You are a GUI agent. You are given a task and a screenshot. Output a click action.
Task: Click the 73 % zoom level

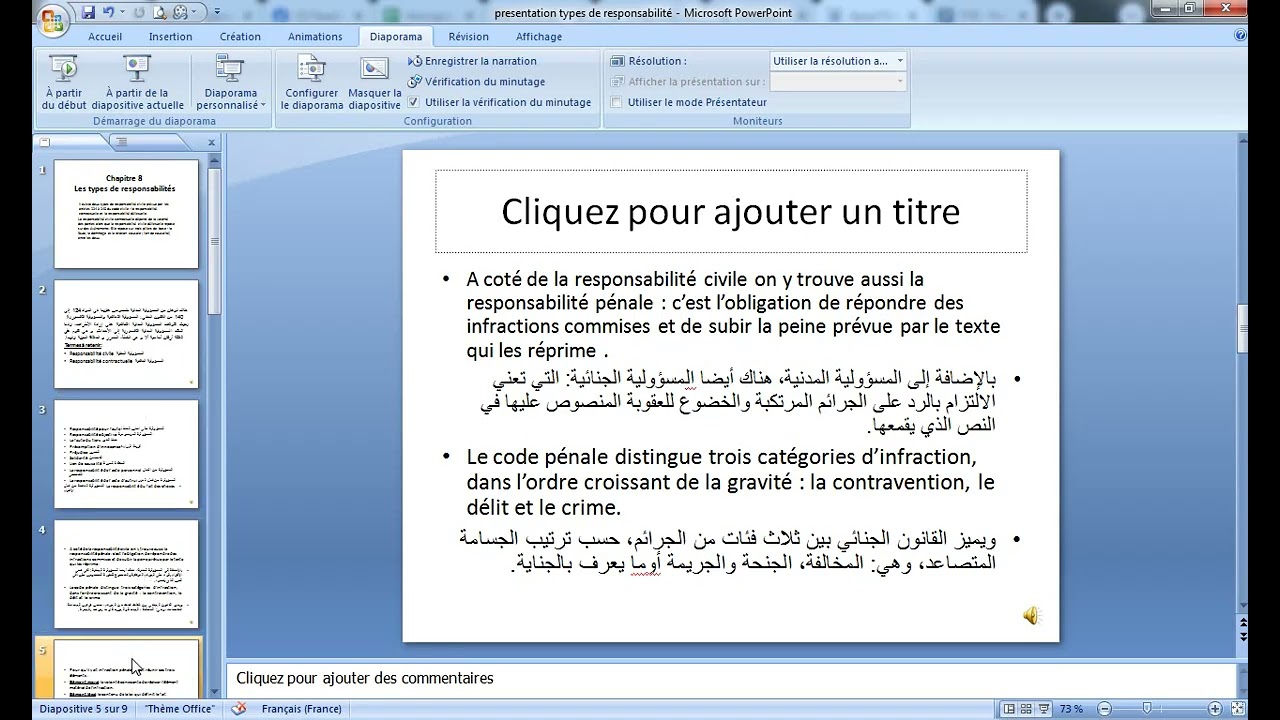[1071, 709]
